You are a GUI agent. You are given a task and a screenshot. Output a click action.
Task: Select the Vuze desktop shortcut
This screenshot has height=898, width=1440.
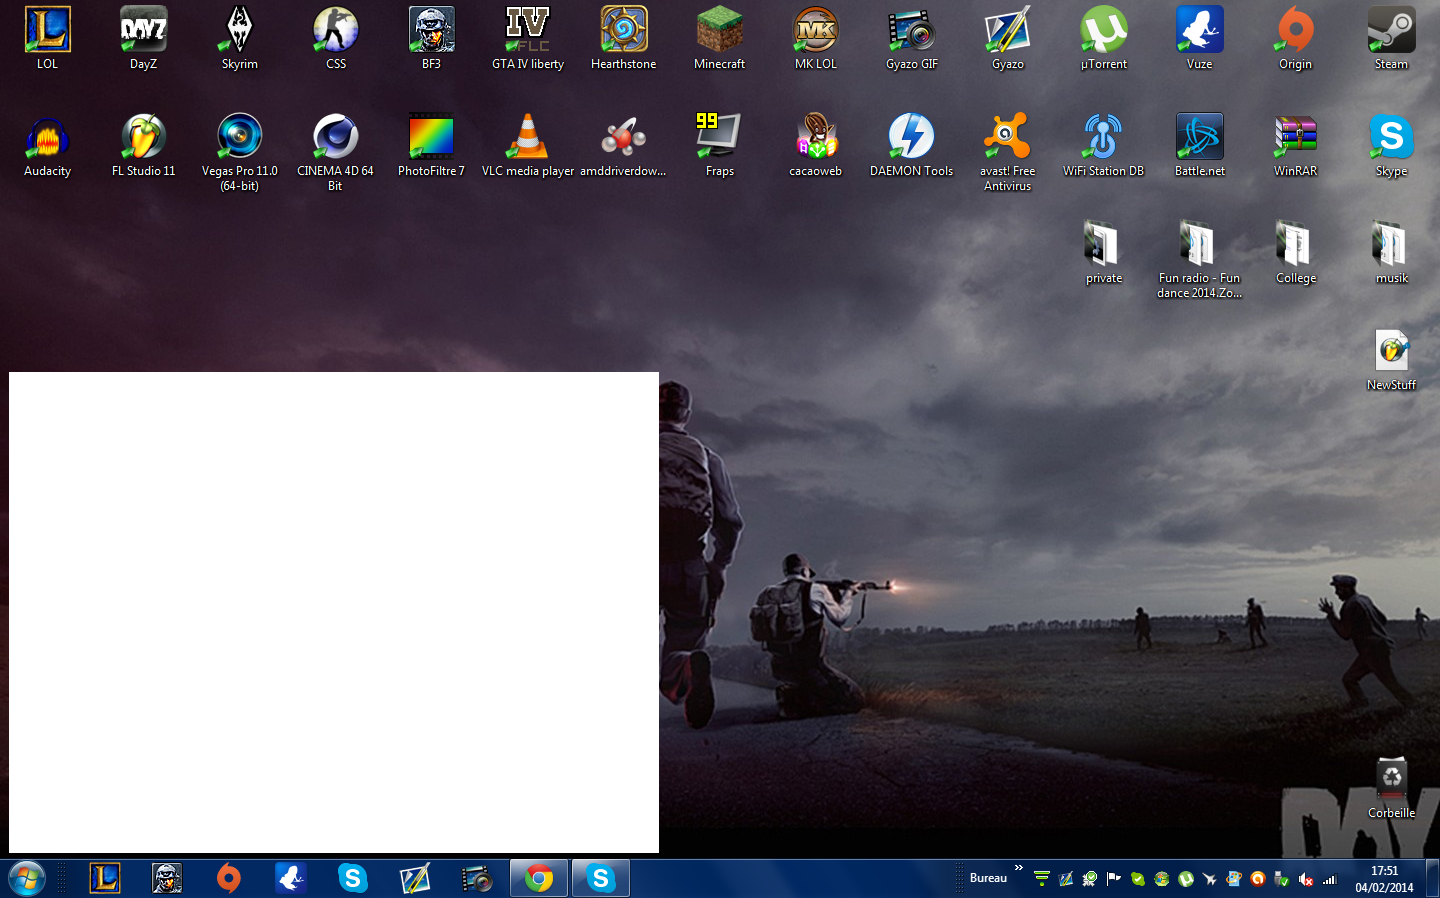click(1200, 39)
